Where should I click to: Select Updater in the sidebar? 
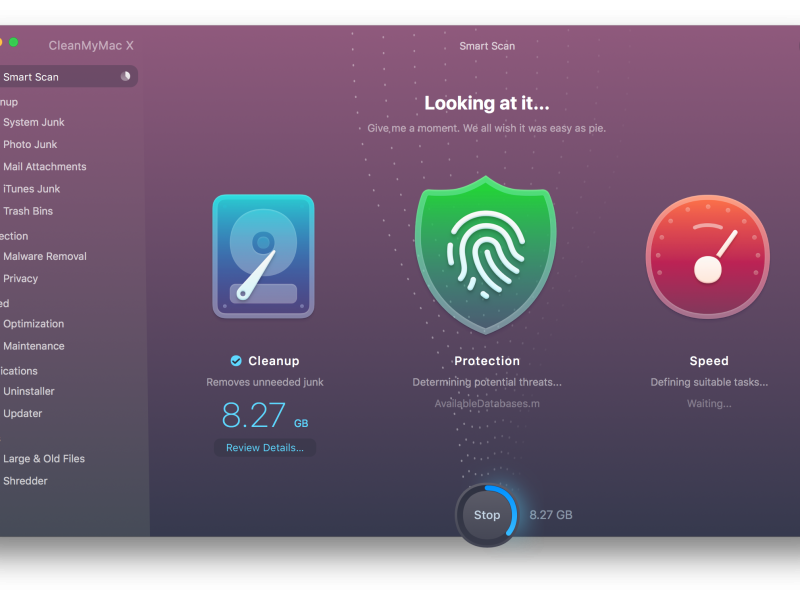[22, 413]
